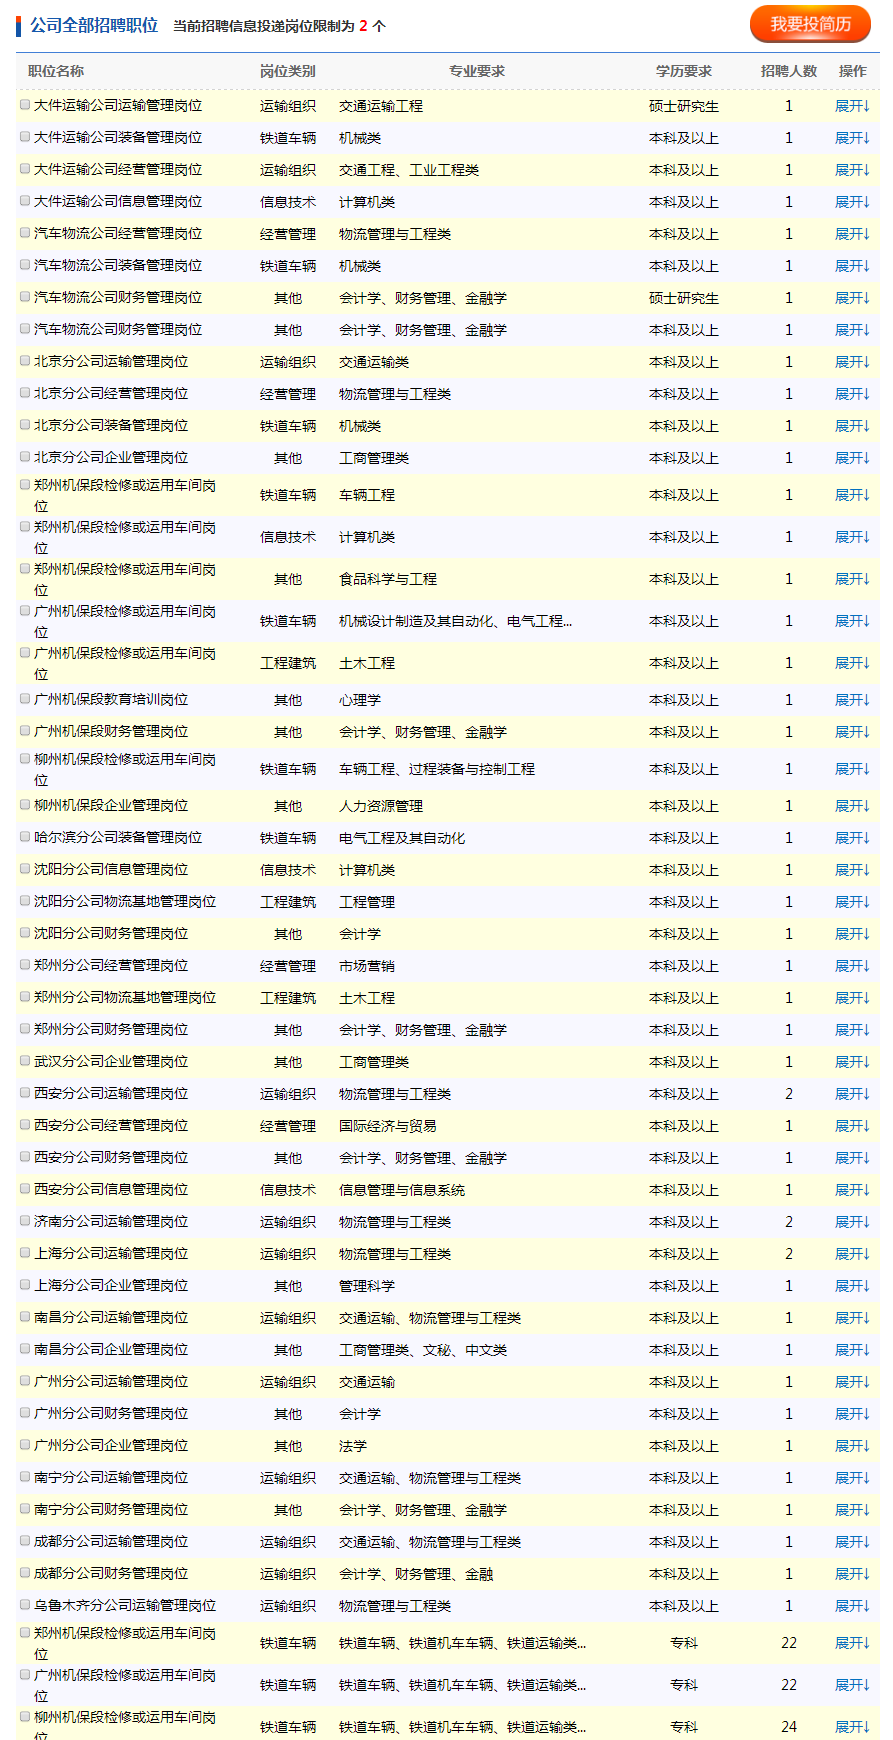893x1740 pixels.
Task: Expand the 食品科学与工程 major job row
Action: click(852, 579)
